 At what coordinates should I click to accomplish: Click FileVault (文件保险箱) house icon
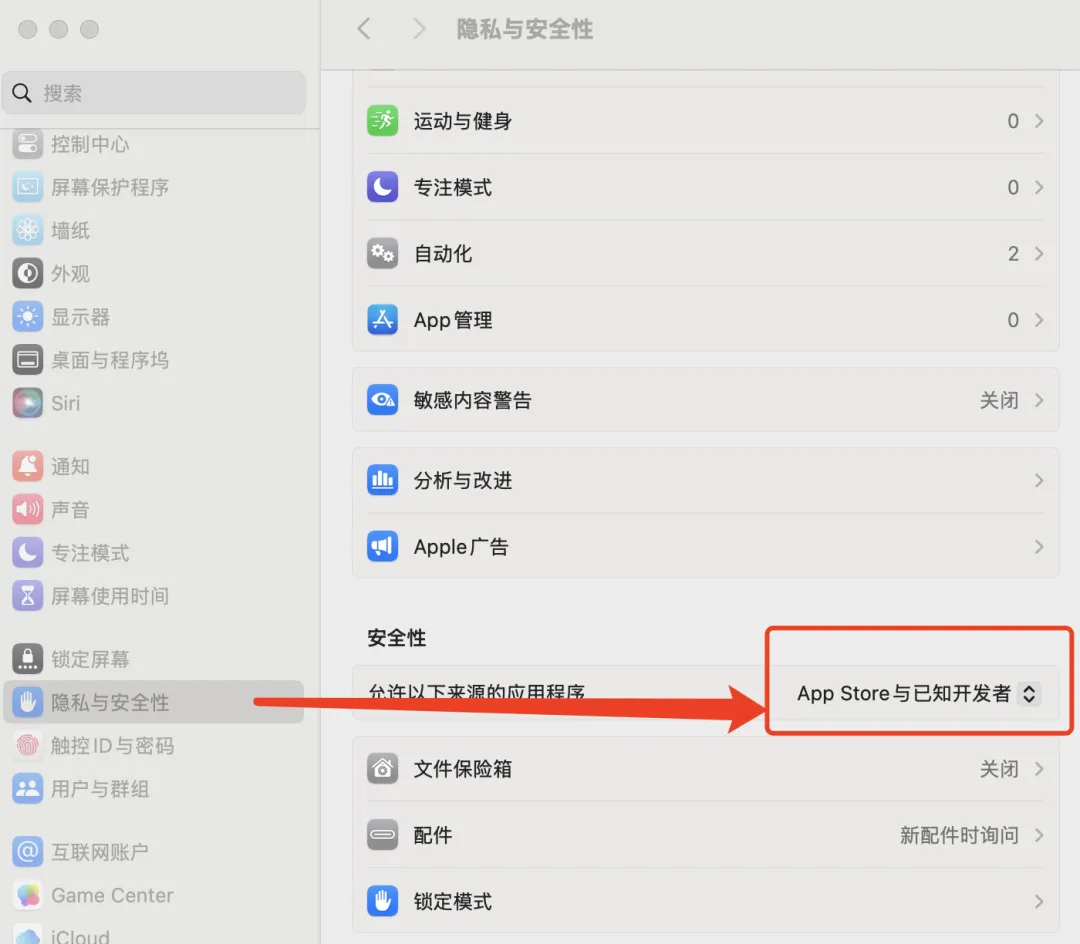(x=382, y=768)
